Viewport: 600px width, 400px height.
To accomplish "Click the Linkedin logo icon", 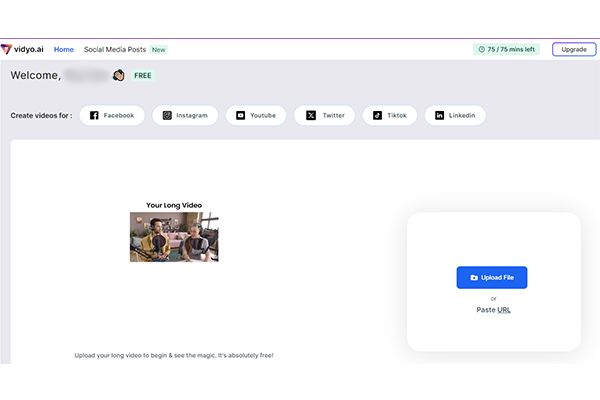I will [440, 115].
